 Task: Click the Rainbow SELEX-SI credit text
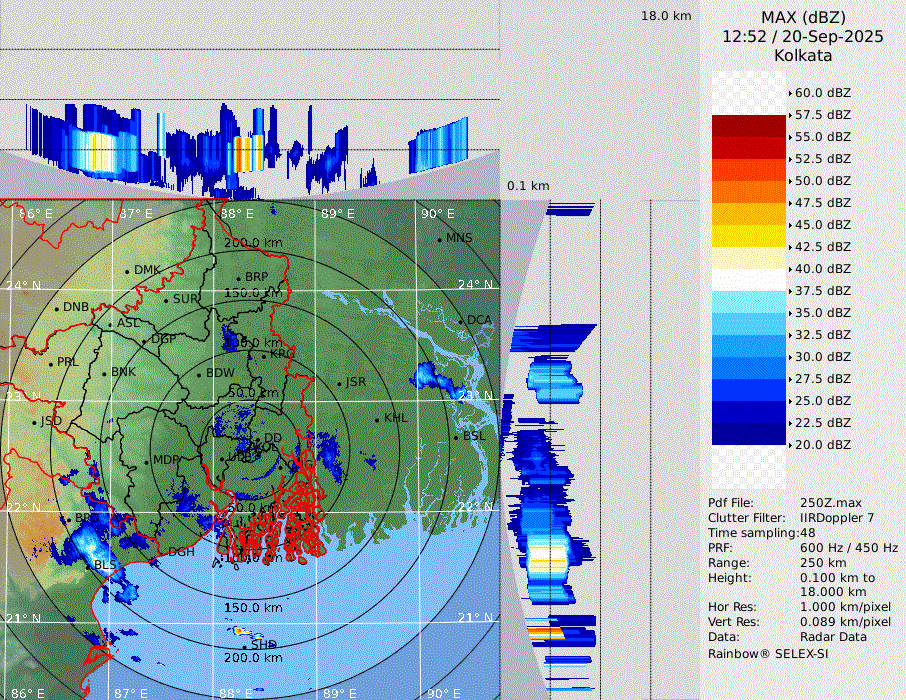click(768, 653)
